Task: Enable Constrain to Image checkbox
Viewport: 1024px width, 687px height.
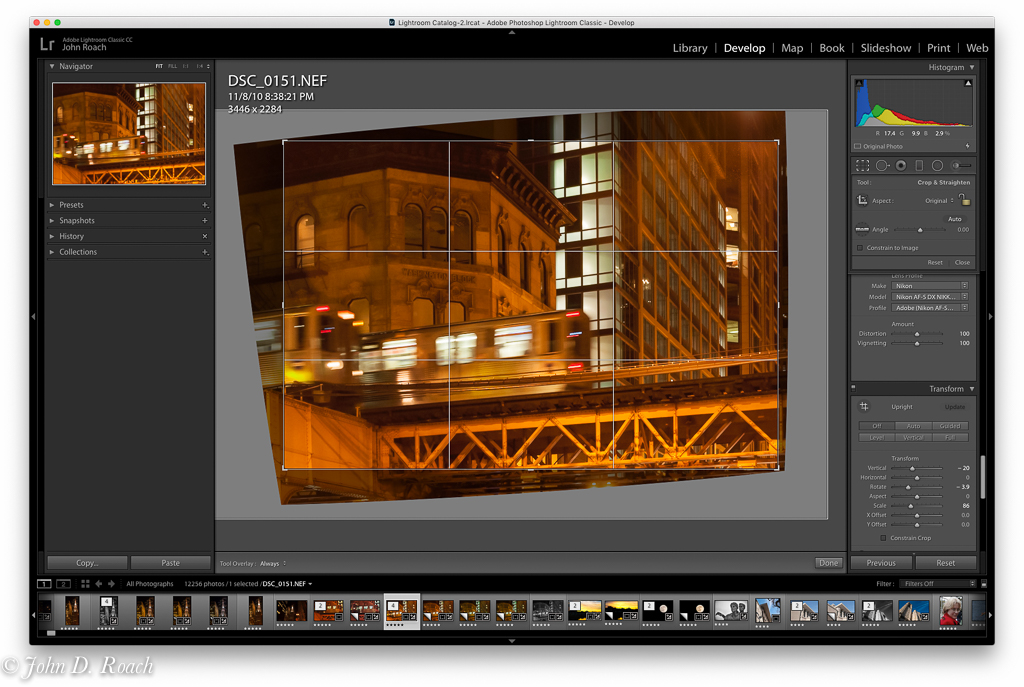Action: coord(860,248)
